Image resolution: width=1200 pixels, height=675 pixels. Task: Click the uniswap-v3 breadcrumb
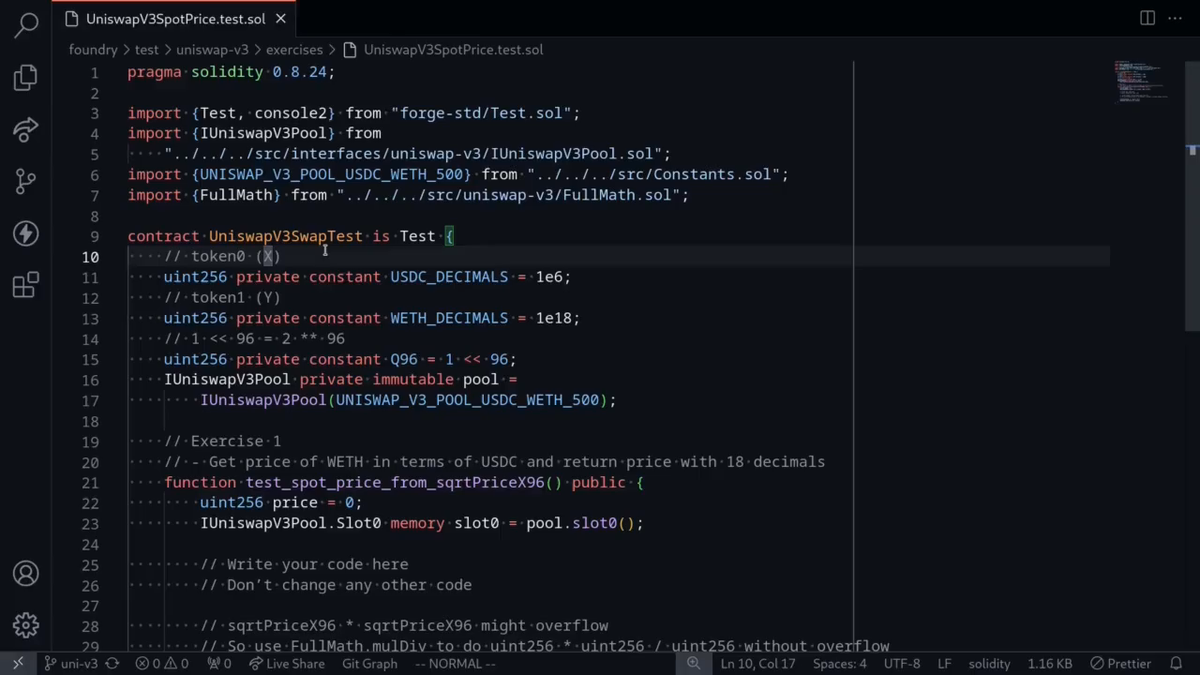pos(212,49)
